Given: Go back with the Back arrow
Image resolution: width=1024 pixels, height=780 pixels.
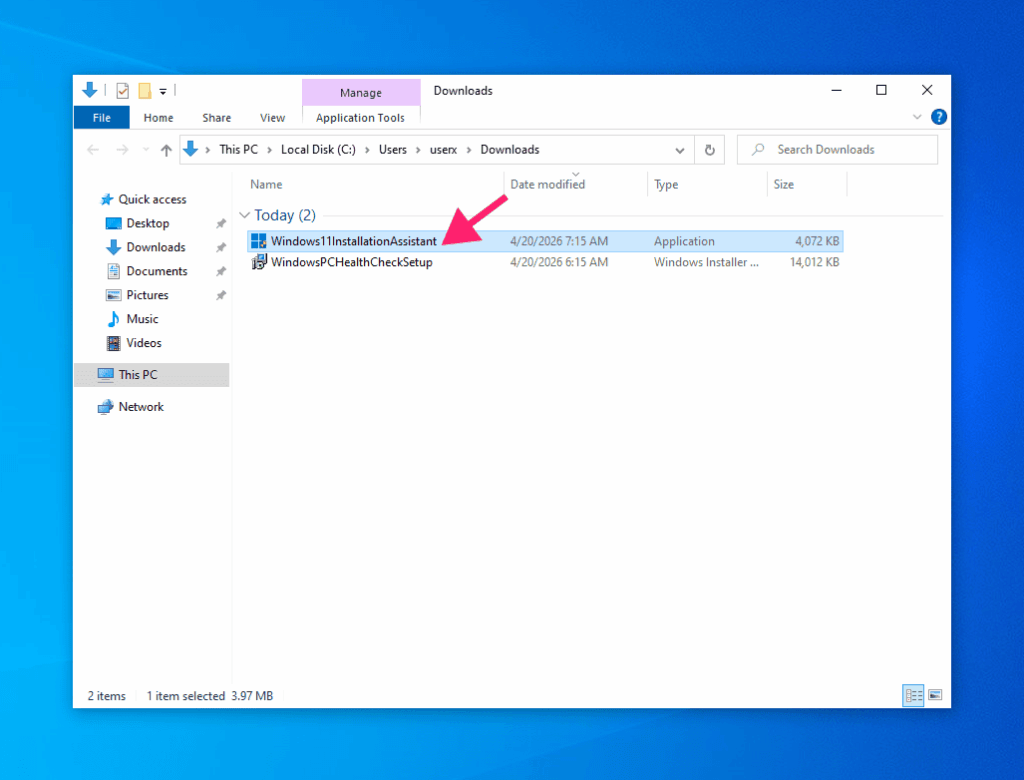Looking at the screenshot, I should pos(93,150).
